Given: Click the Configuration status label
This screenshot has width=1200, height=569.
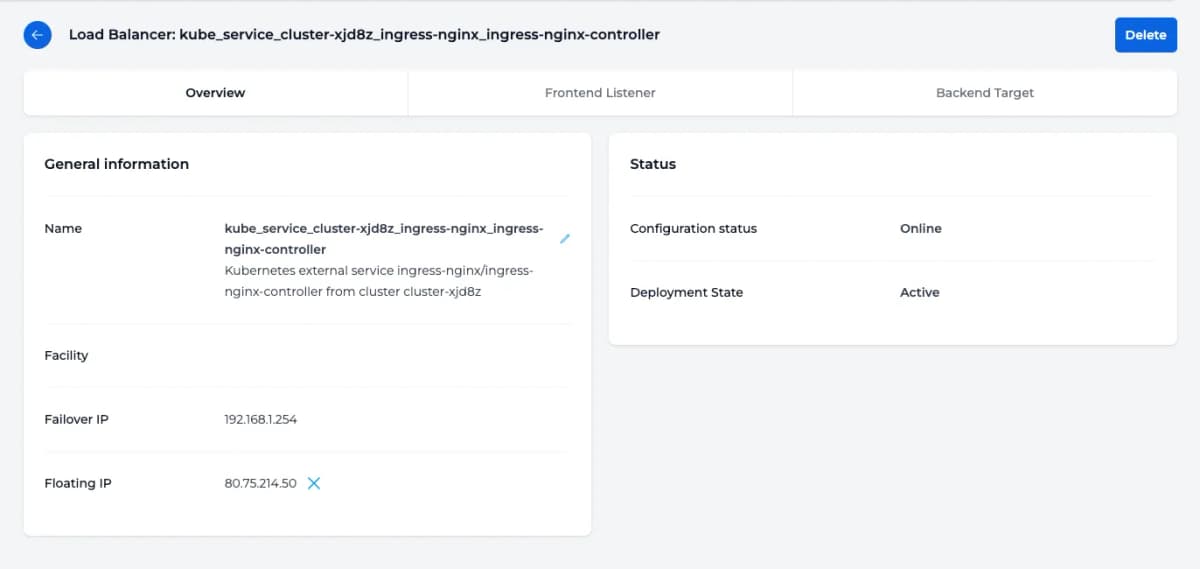Looking at the screenshot, I should (x=693, y=228).
